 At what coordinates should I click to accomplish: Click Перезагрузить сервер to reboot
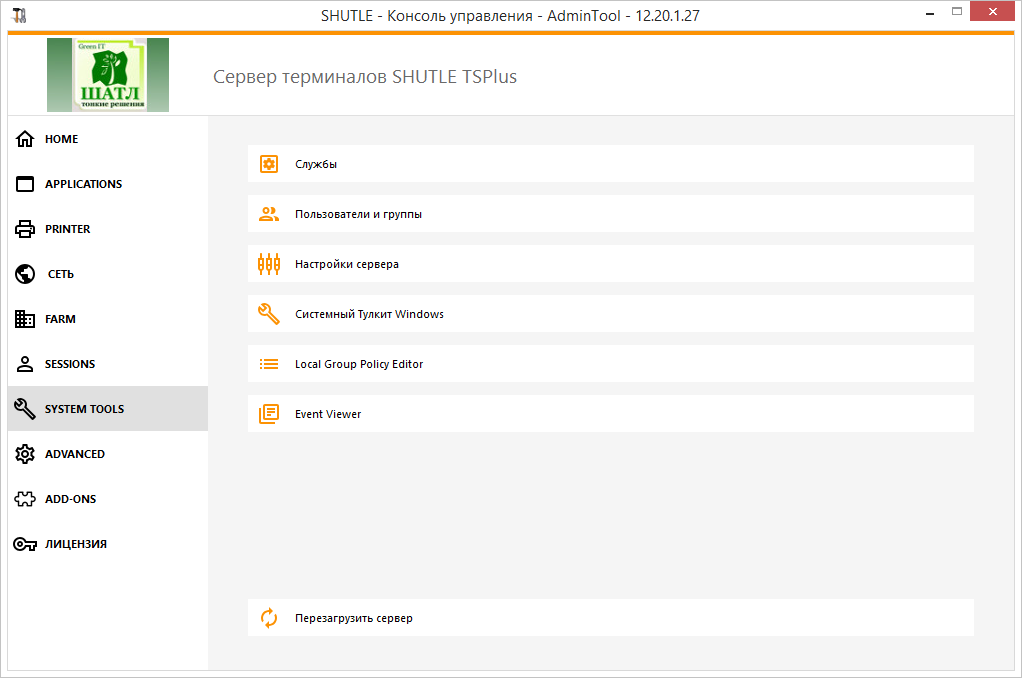pos(355,617)
